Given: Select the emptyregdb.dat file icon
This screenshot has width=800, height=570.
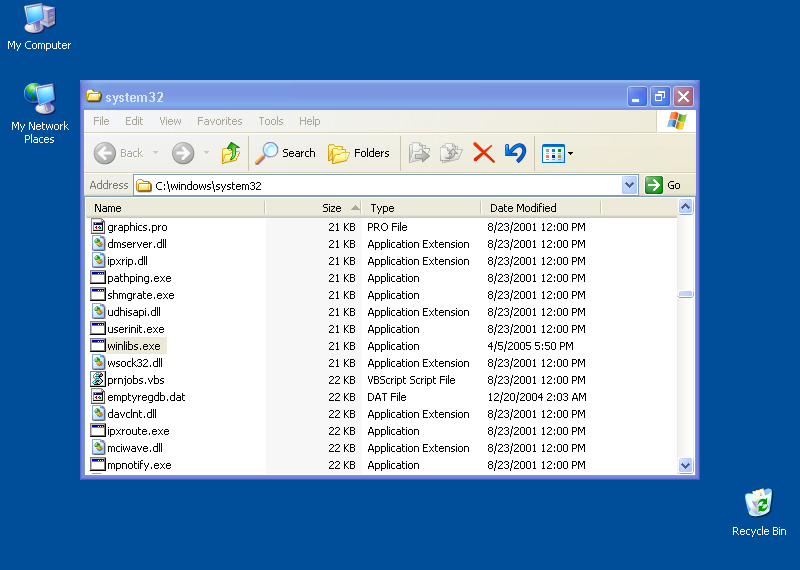Looking at the screenshot, I should 98,396.
